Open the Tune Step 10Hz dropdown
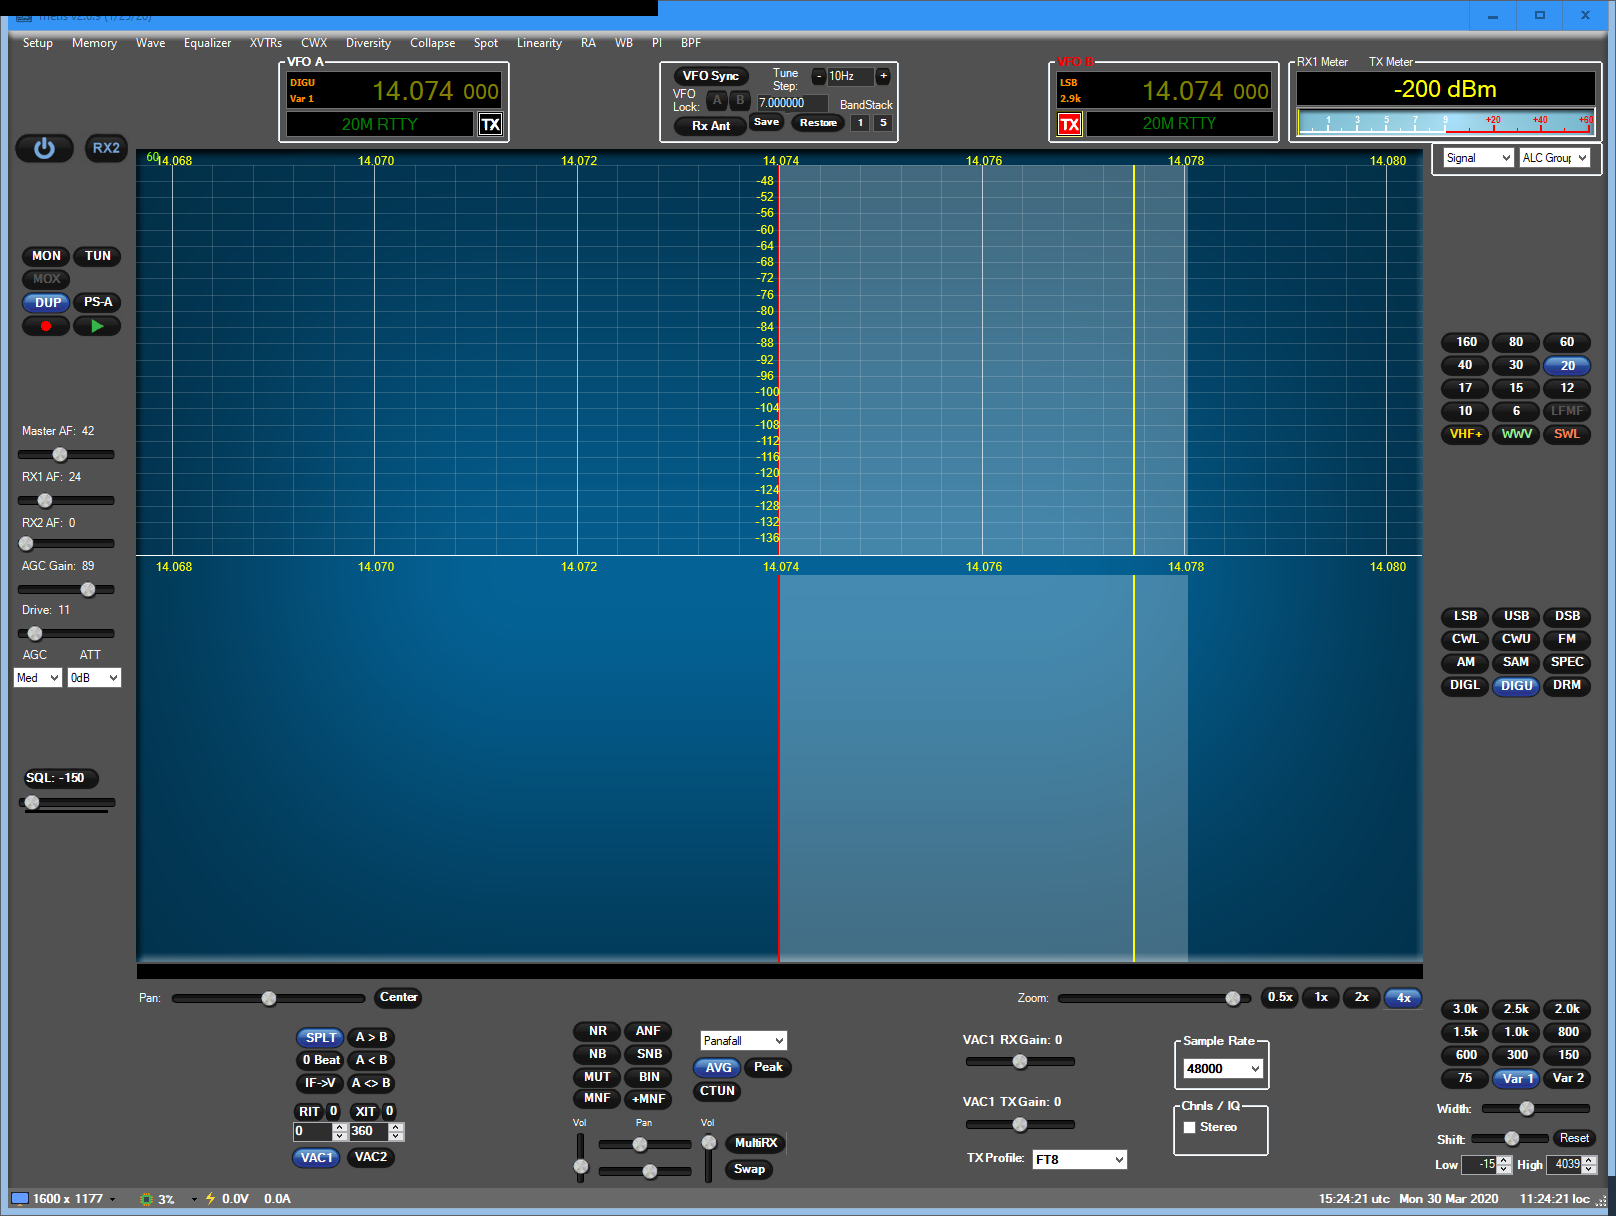The height and width of the screenshot is (1216, 1616). [x=851, y=76]
